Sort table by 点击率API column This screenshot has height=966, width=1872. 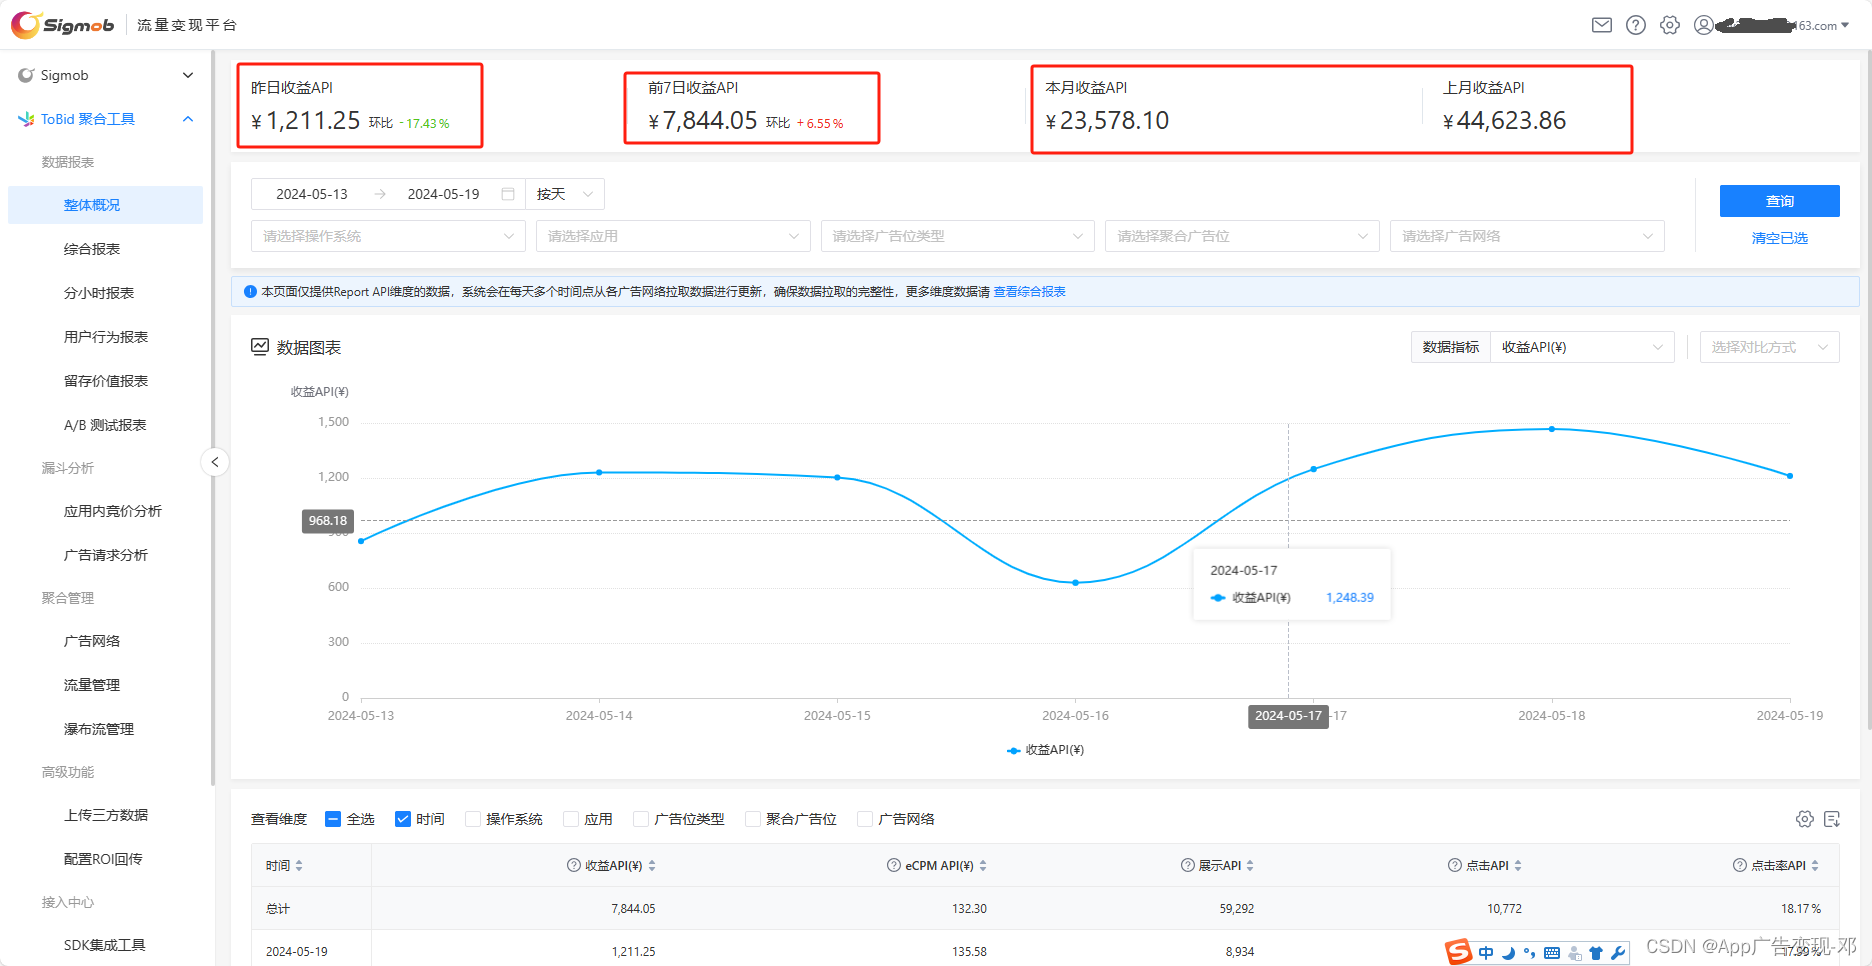point(1815,866)
